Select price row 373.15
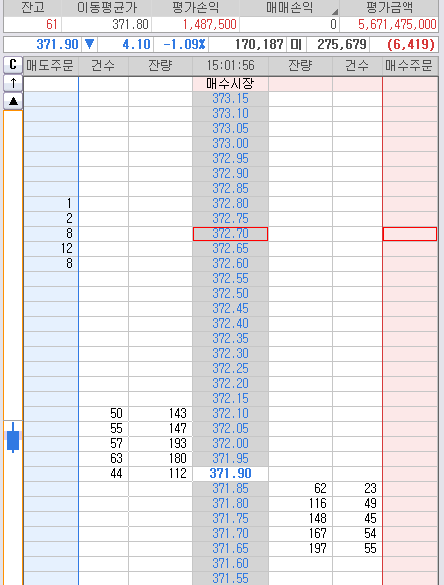The image size is (444, 585). [230, 98]
